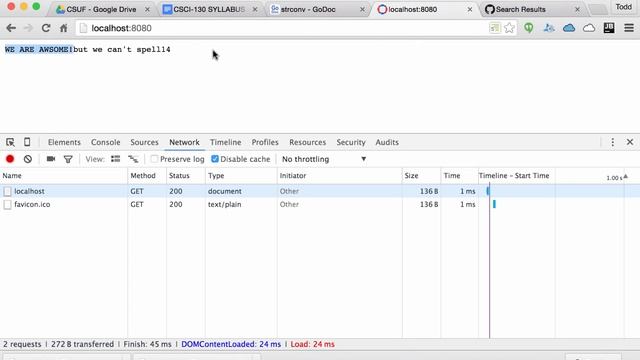
Task: Activate the DevTools inspect element picker
Action: [10, 142]
